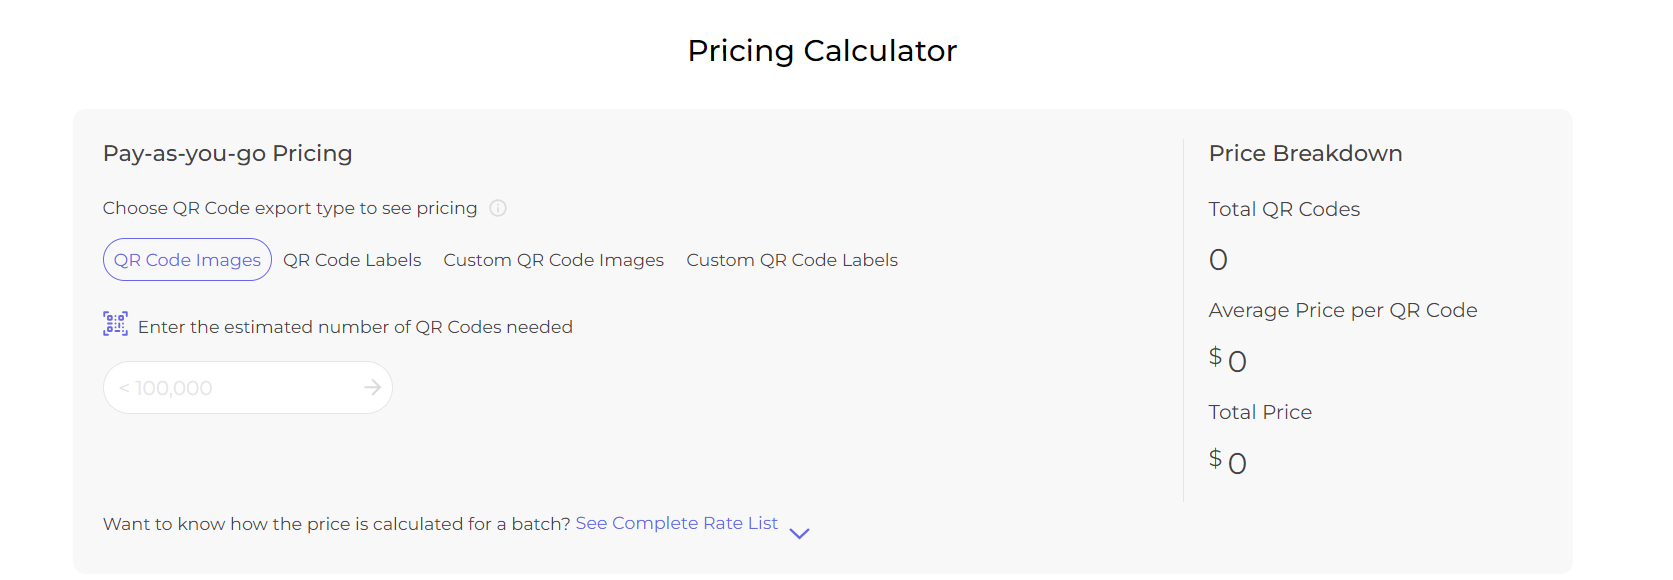This screenshot has width=1673, height=580.
Task: Switch to QR Code Labels pricing
Action: pyautogui.click(x=352, y=260)
